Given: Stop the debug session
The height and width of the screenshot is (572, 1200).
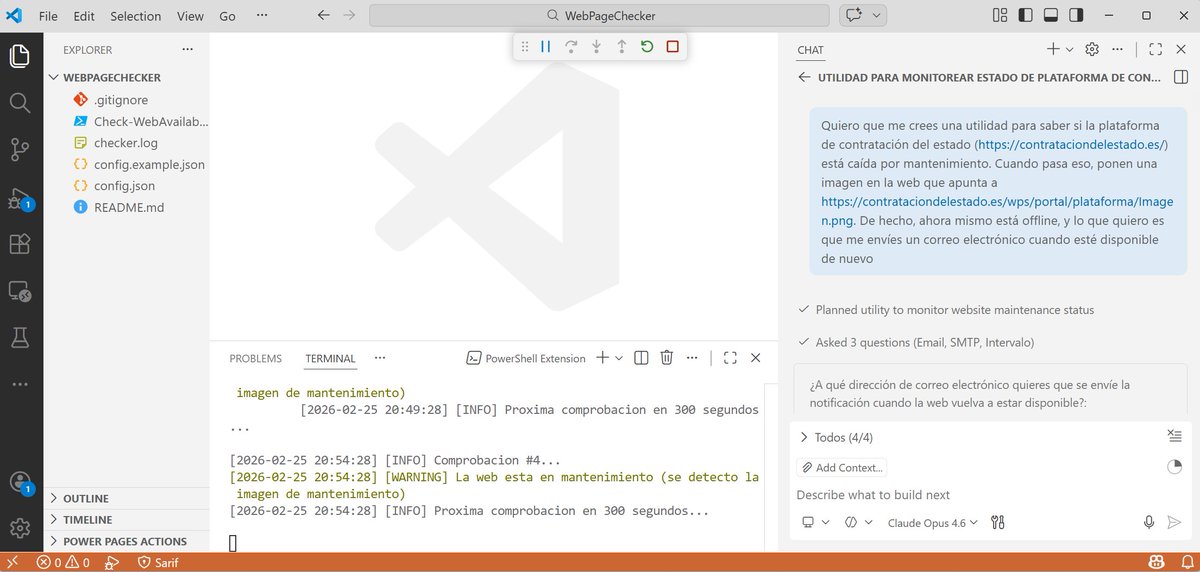Looking at the screenshot, I should click(x=672, y=46).
